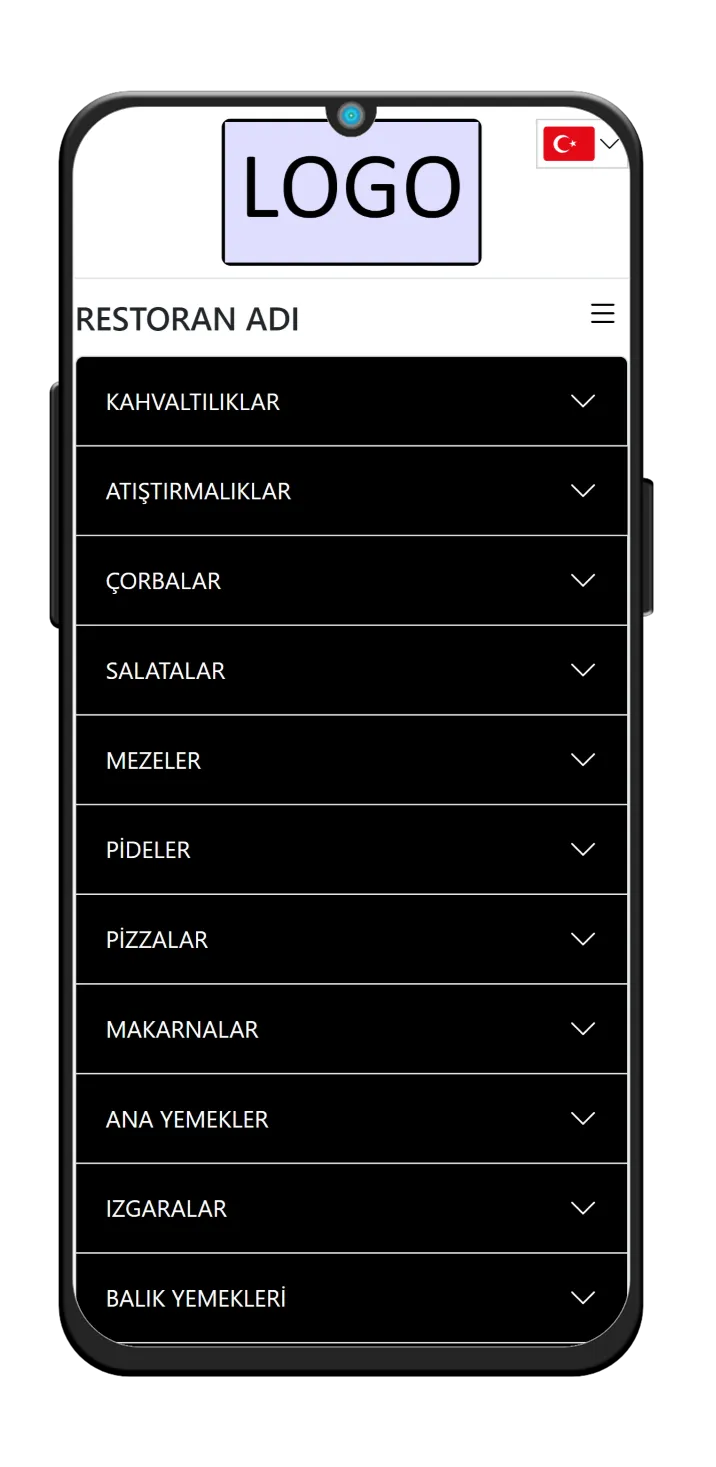Open the hamburger menu icon
The height and width of the screenshot is (1467, 716).
[x=603, y=313]
